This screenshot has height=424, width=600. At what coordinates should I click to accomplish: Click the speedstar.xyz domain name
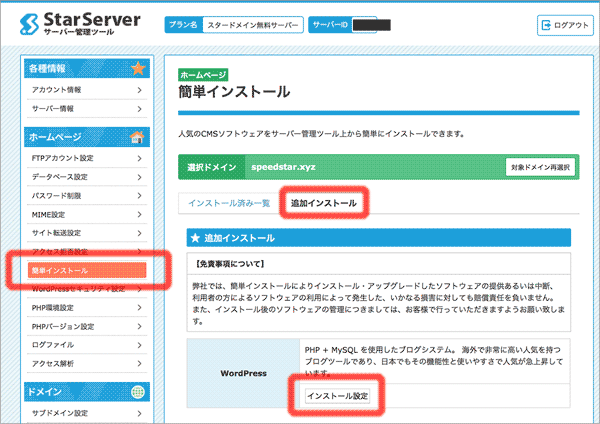(x=283, y=167)
